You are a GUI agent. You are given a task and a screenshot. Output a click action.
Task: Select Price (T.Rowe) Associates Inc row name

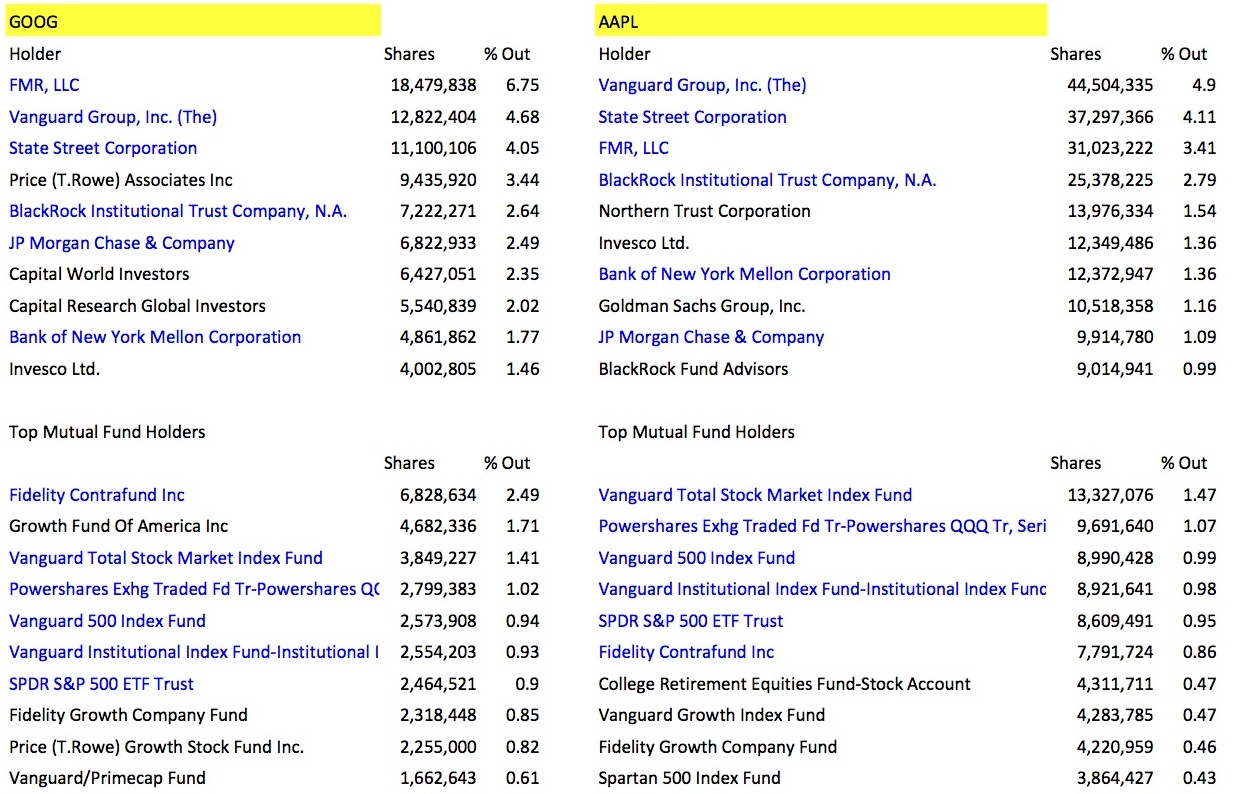coord(121,180)
